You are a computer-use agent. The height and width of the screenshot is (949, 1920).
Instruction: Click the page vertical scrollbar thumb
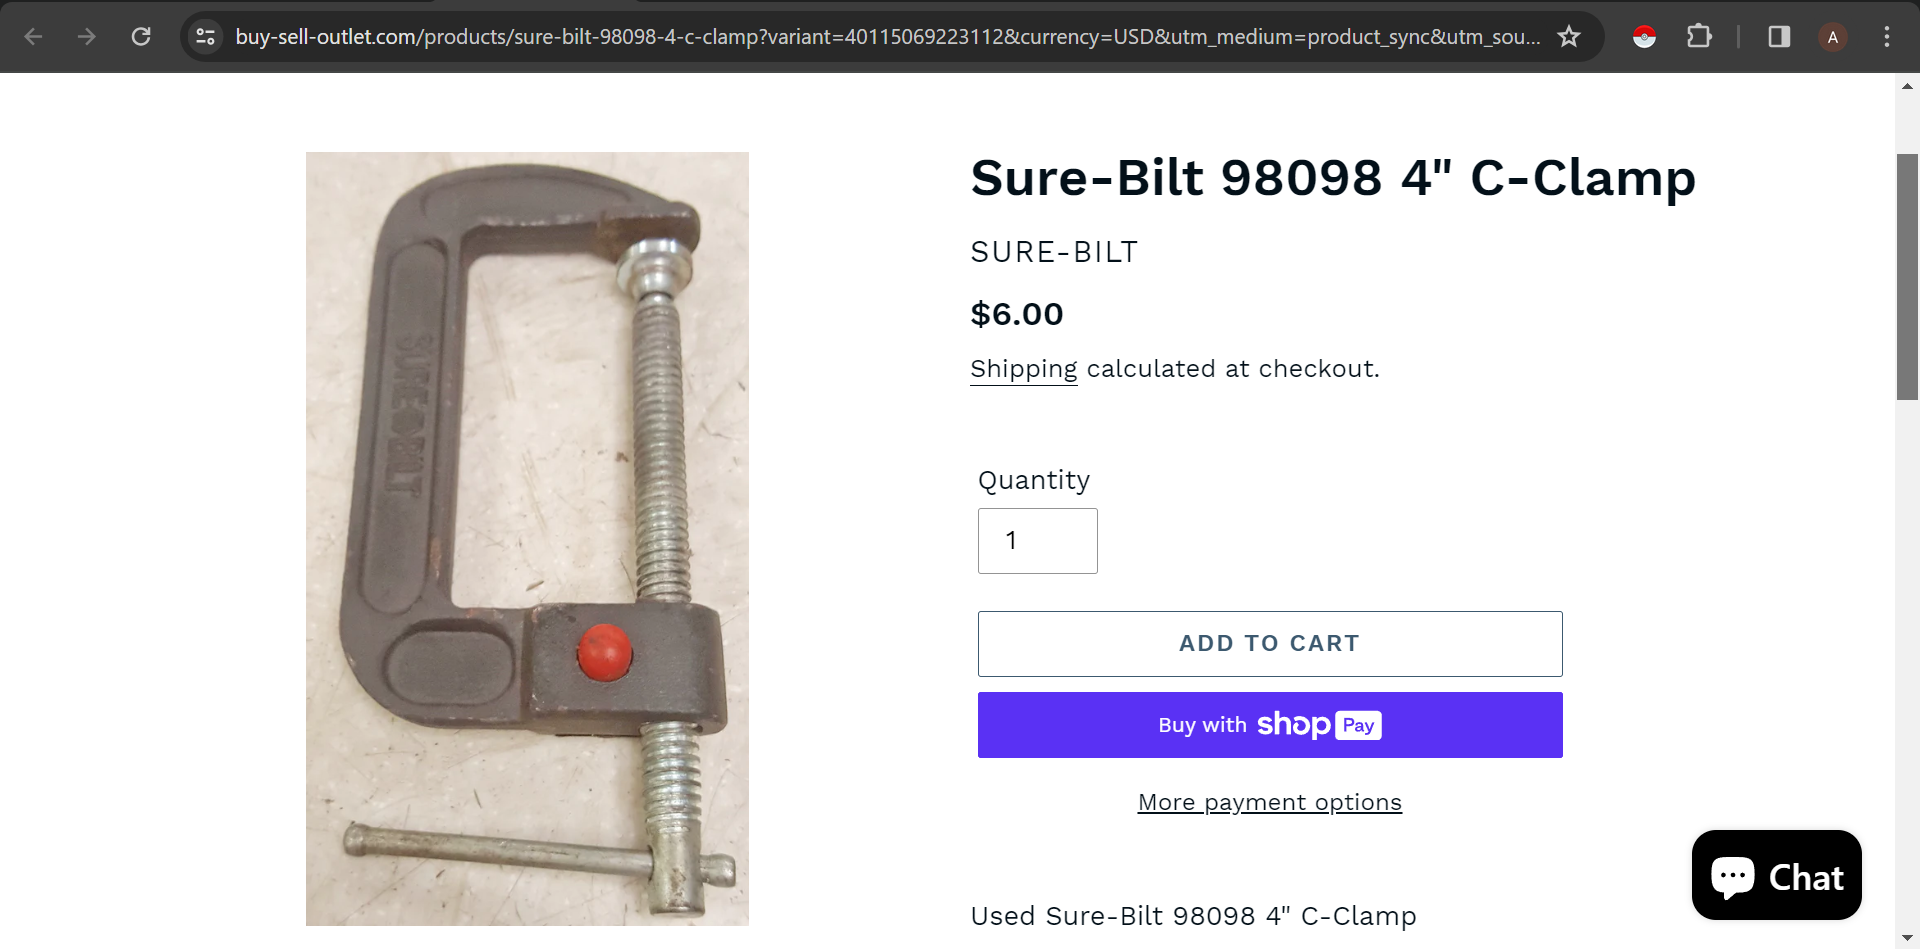coord(1907,277)
